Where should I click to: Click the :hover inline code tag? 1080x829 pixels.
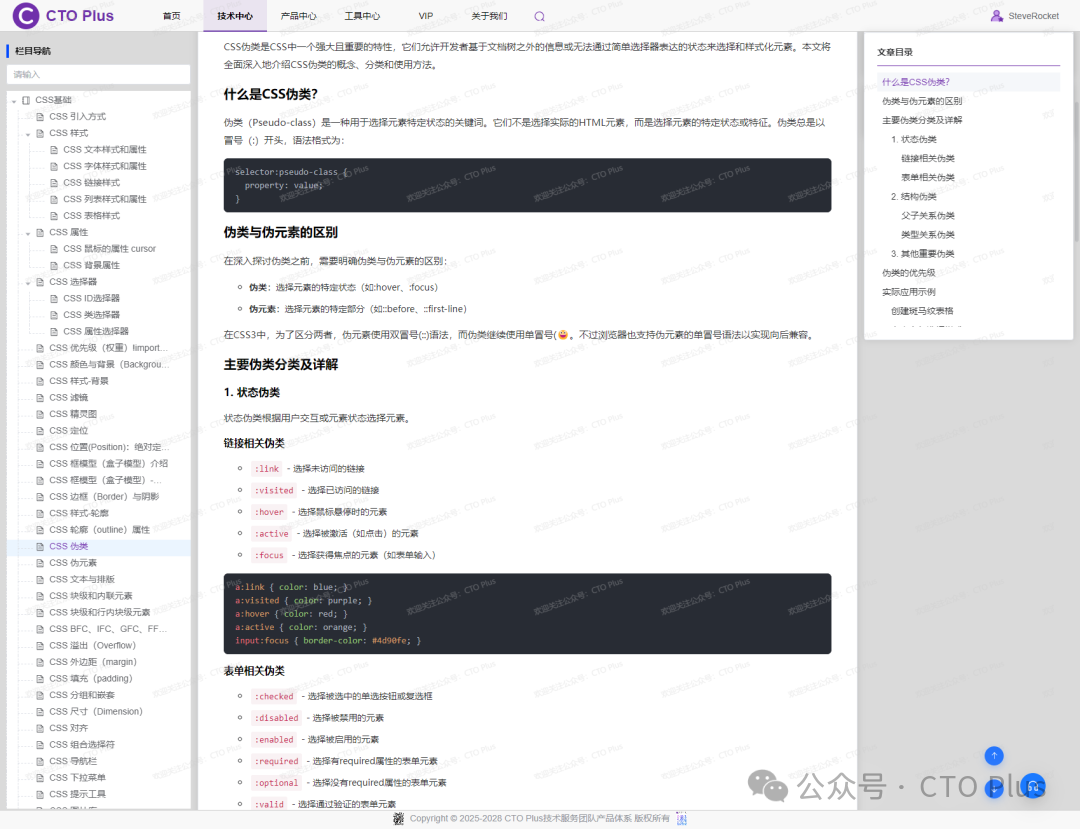tap(269, 512)
